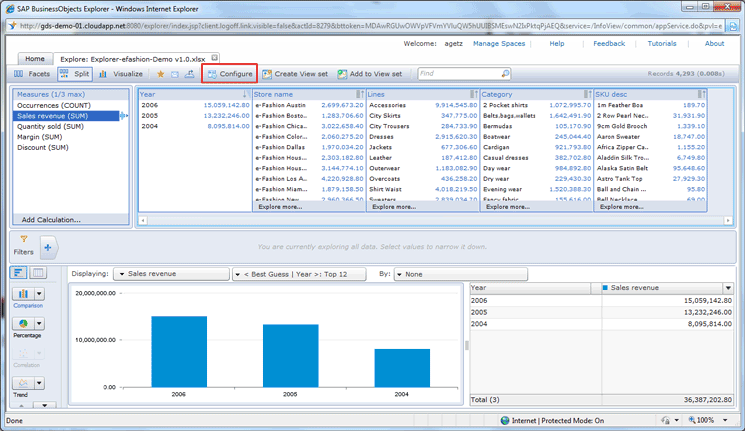Select e-Fashion Austin in Store name facet
Screen dimensions: 745x431
click(309, 105)
